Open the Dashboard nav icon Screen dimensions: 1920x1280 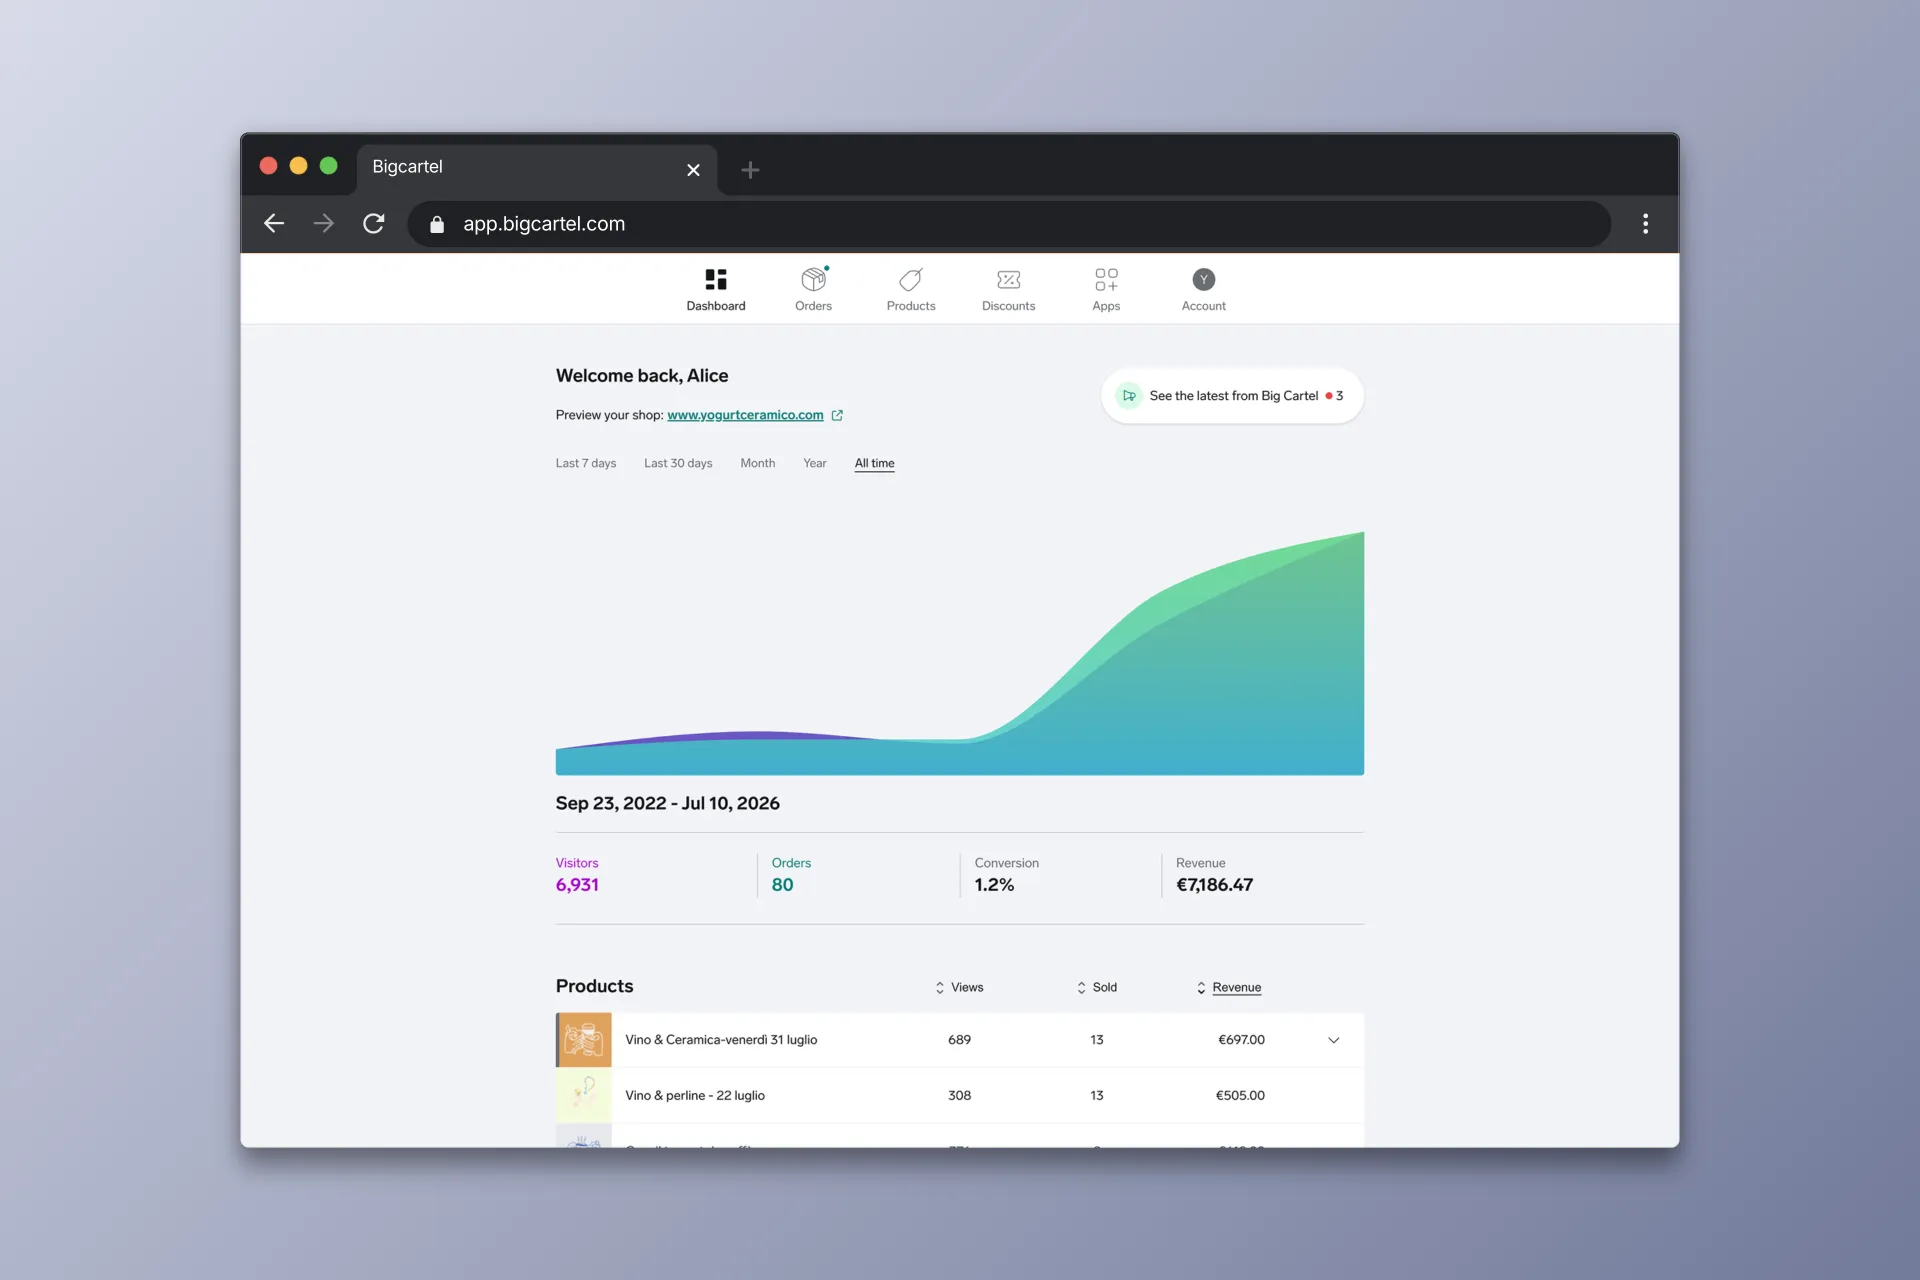pos(716,279)
